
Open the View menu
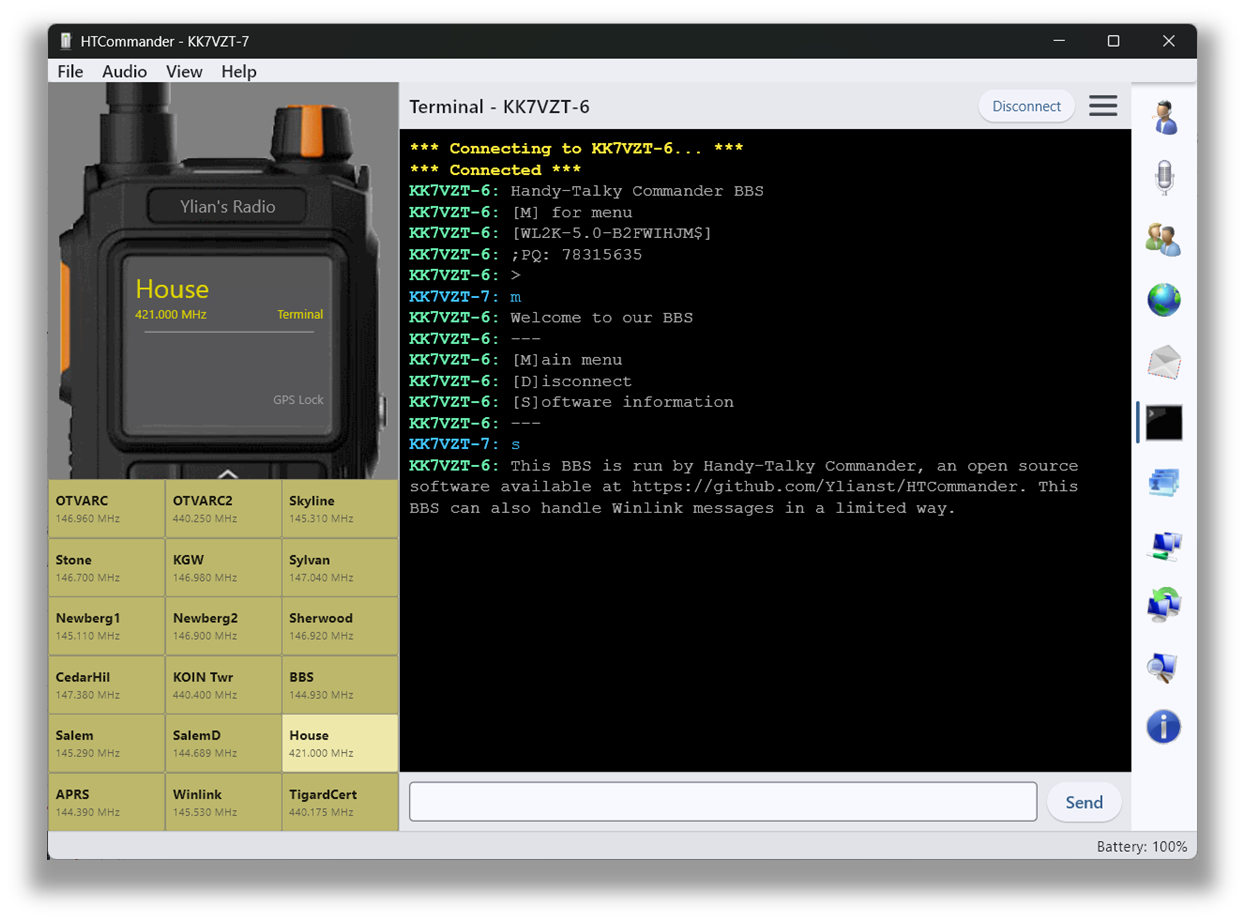184,71
